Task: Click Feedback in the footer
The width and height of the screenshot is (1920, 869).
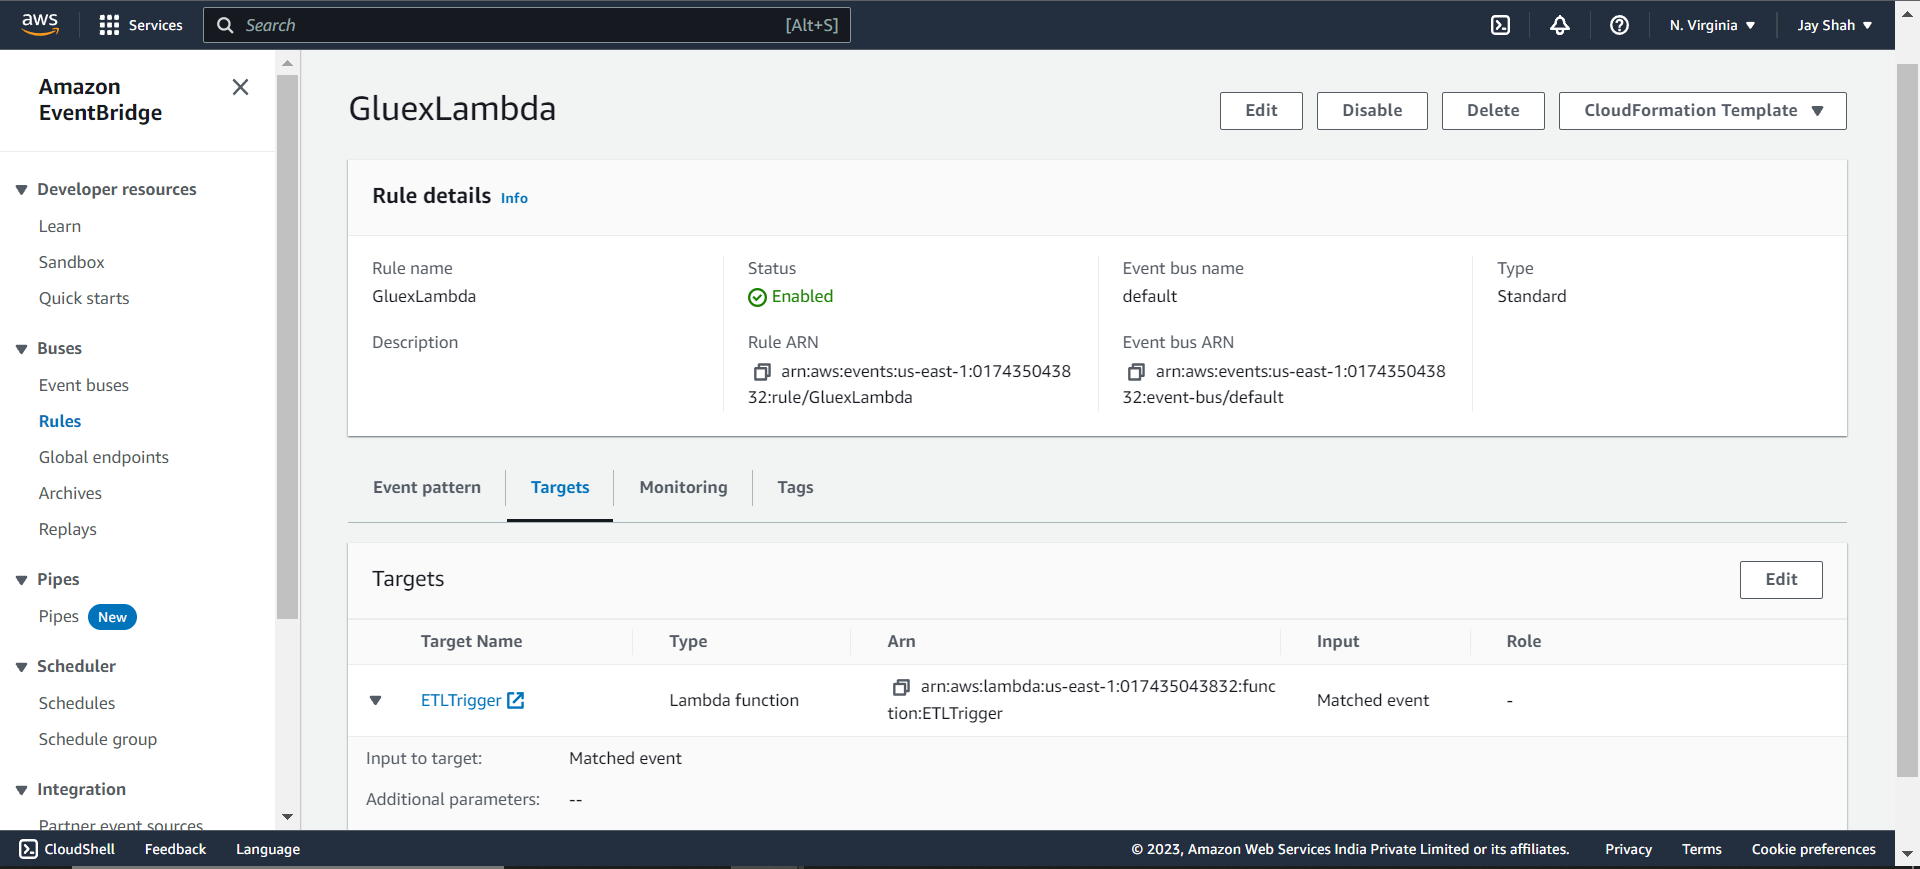Action: point(175,849)
